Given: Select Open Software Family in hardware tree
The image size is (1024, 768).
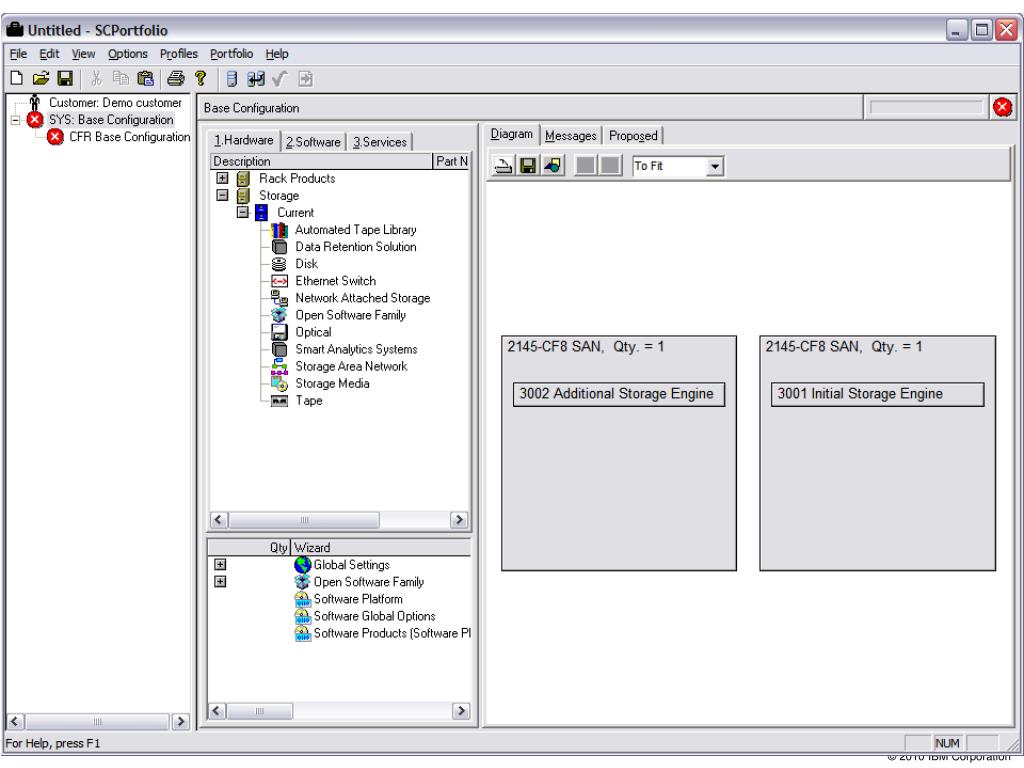Looking at the screenshot, I should click(351, 315).
